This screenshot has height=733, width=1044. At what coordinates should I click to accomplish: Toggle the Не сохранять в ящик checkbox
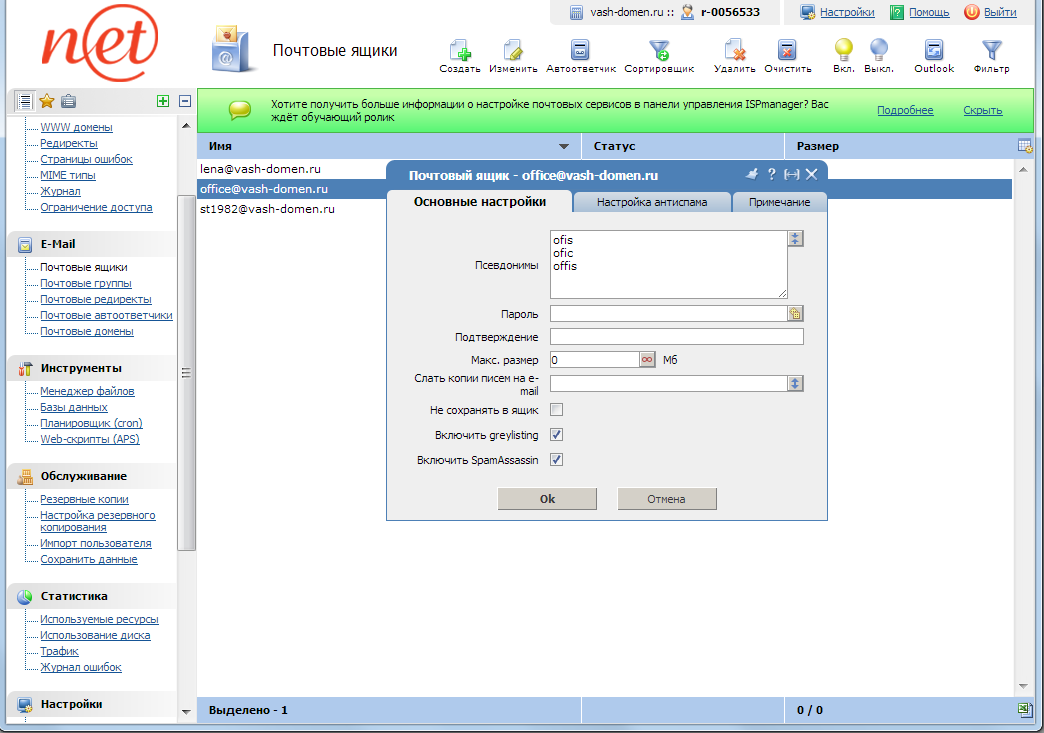557,410
